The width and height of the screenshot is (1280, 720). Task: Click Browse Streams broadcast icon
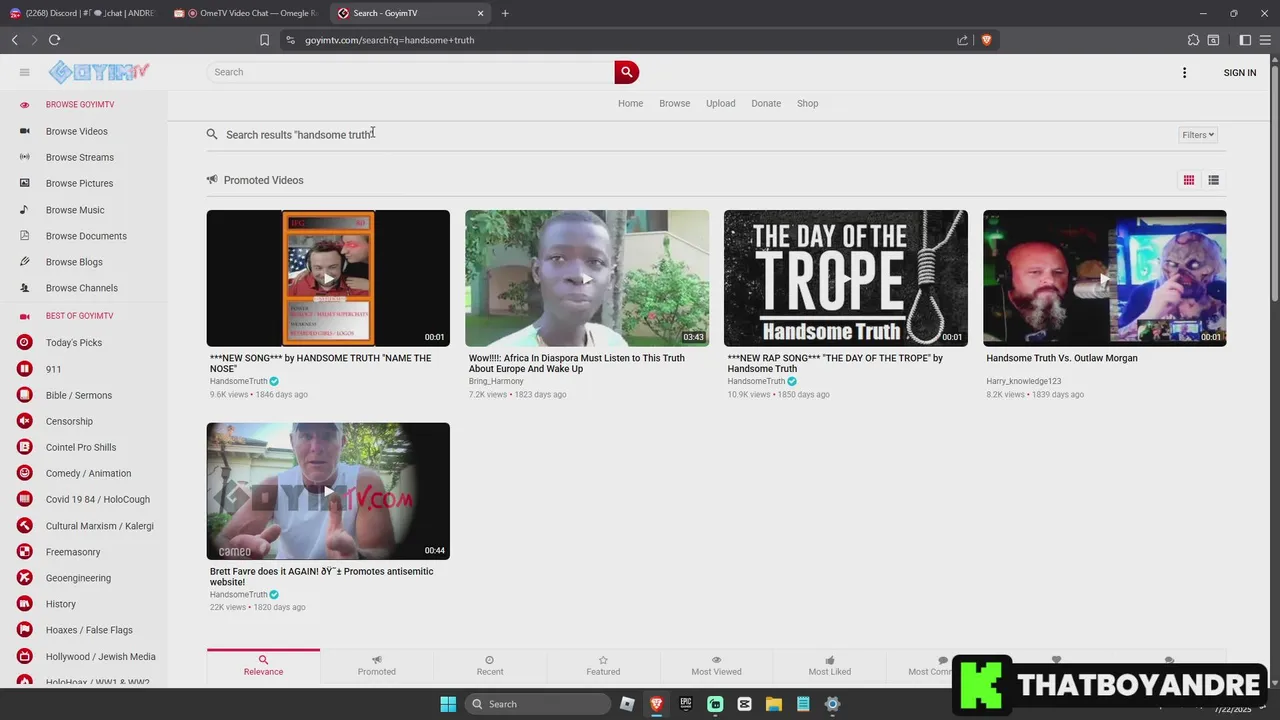(x=25, y=157)
